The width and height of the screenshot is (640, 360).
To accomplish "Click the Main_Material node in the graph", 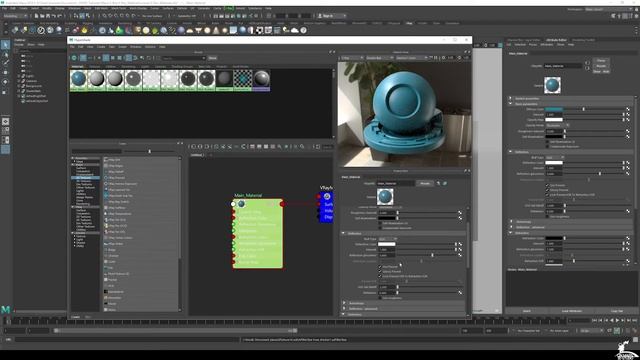I will pos(258,233).
